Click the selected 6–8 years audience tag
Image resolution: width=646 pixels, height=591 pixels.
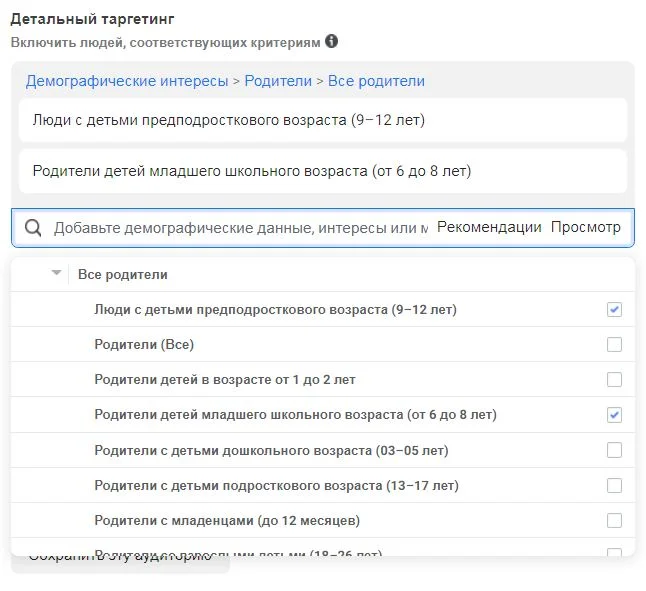(x=251, y=171)
